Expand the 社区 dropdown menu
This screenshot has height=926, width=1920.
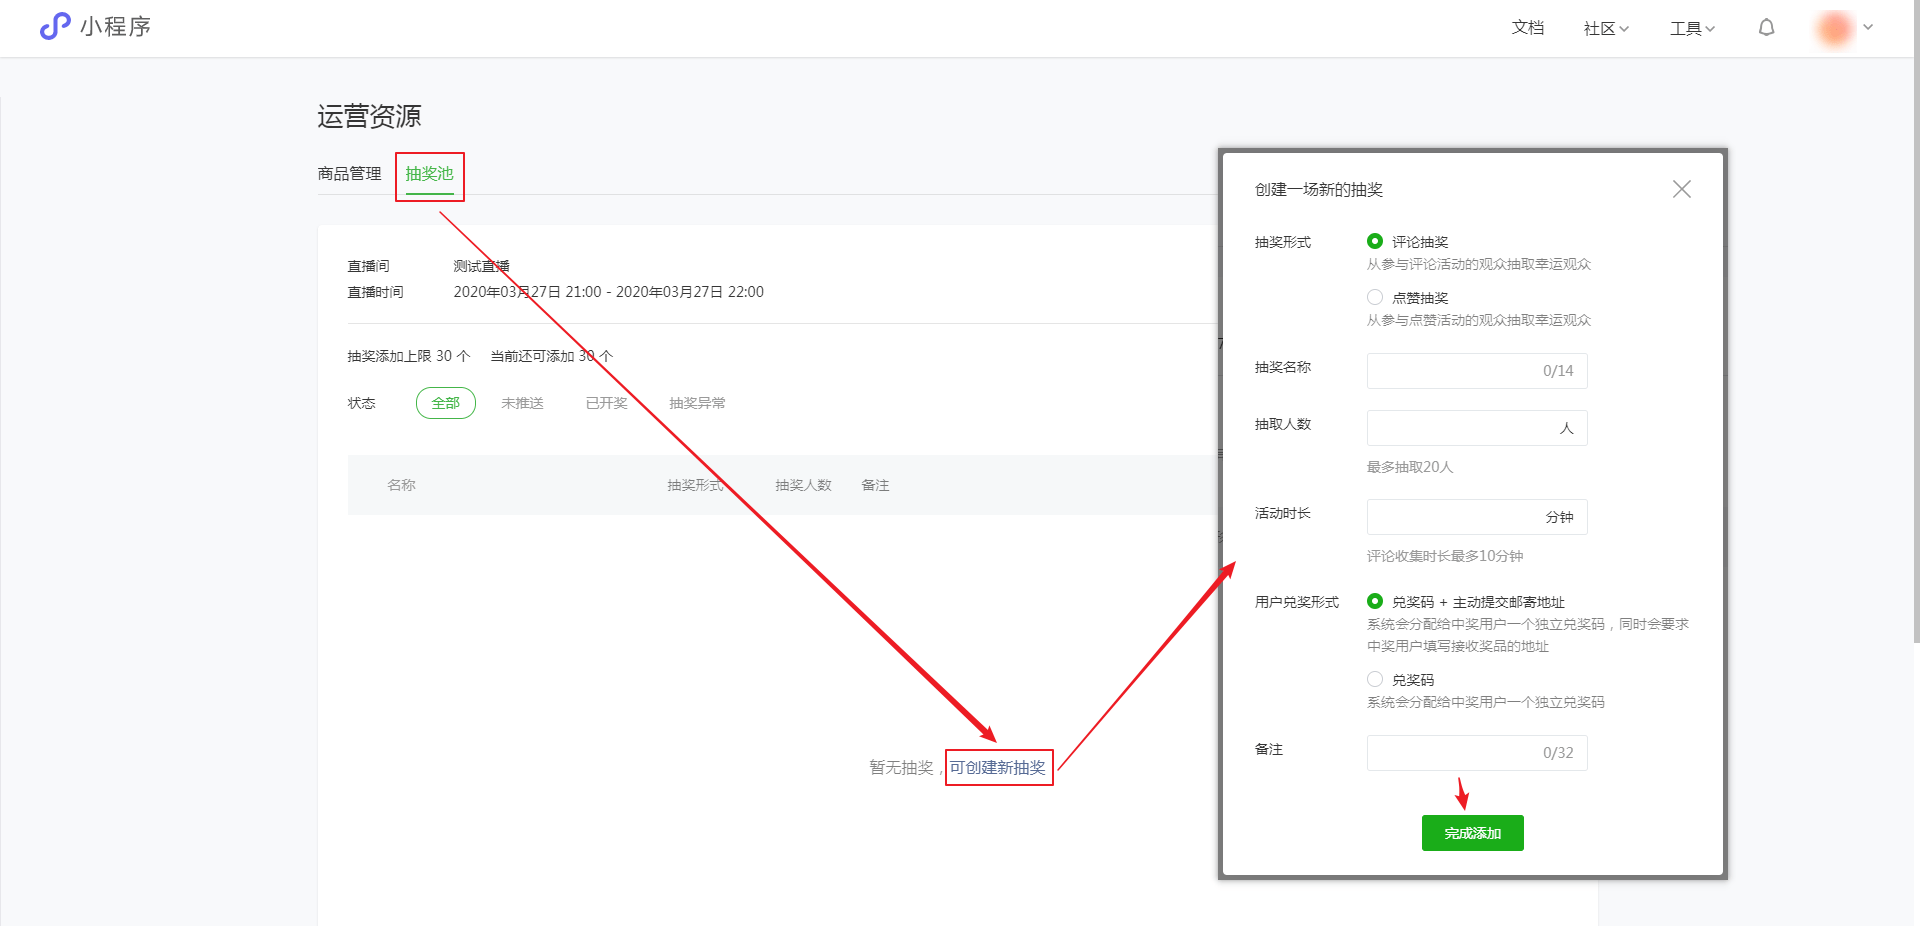click(x=1606, y=28)
